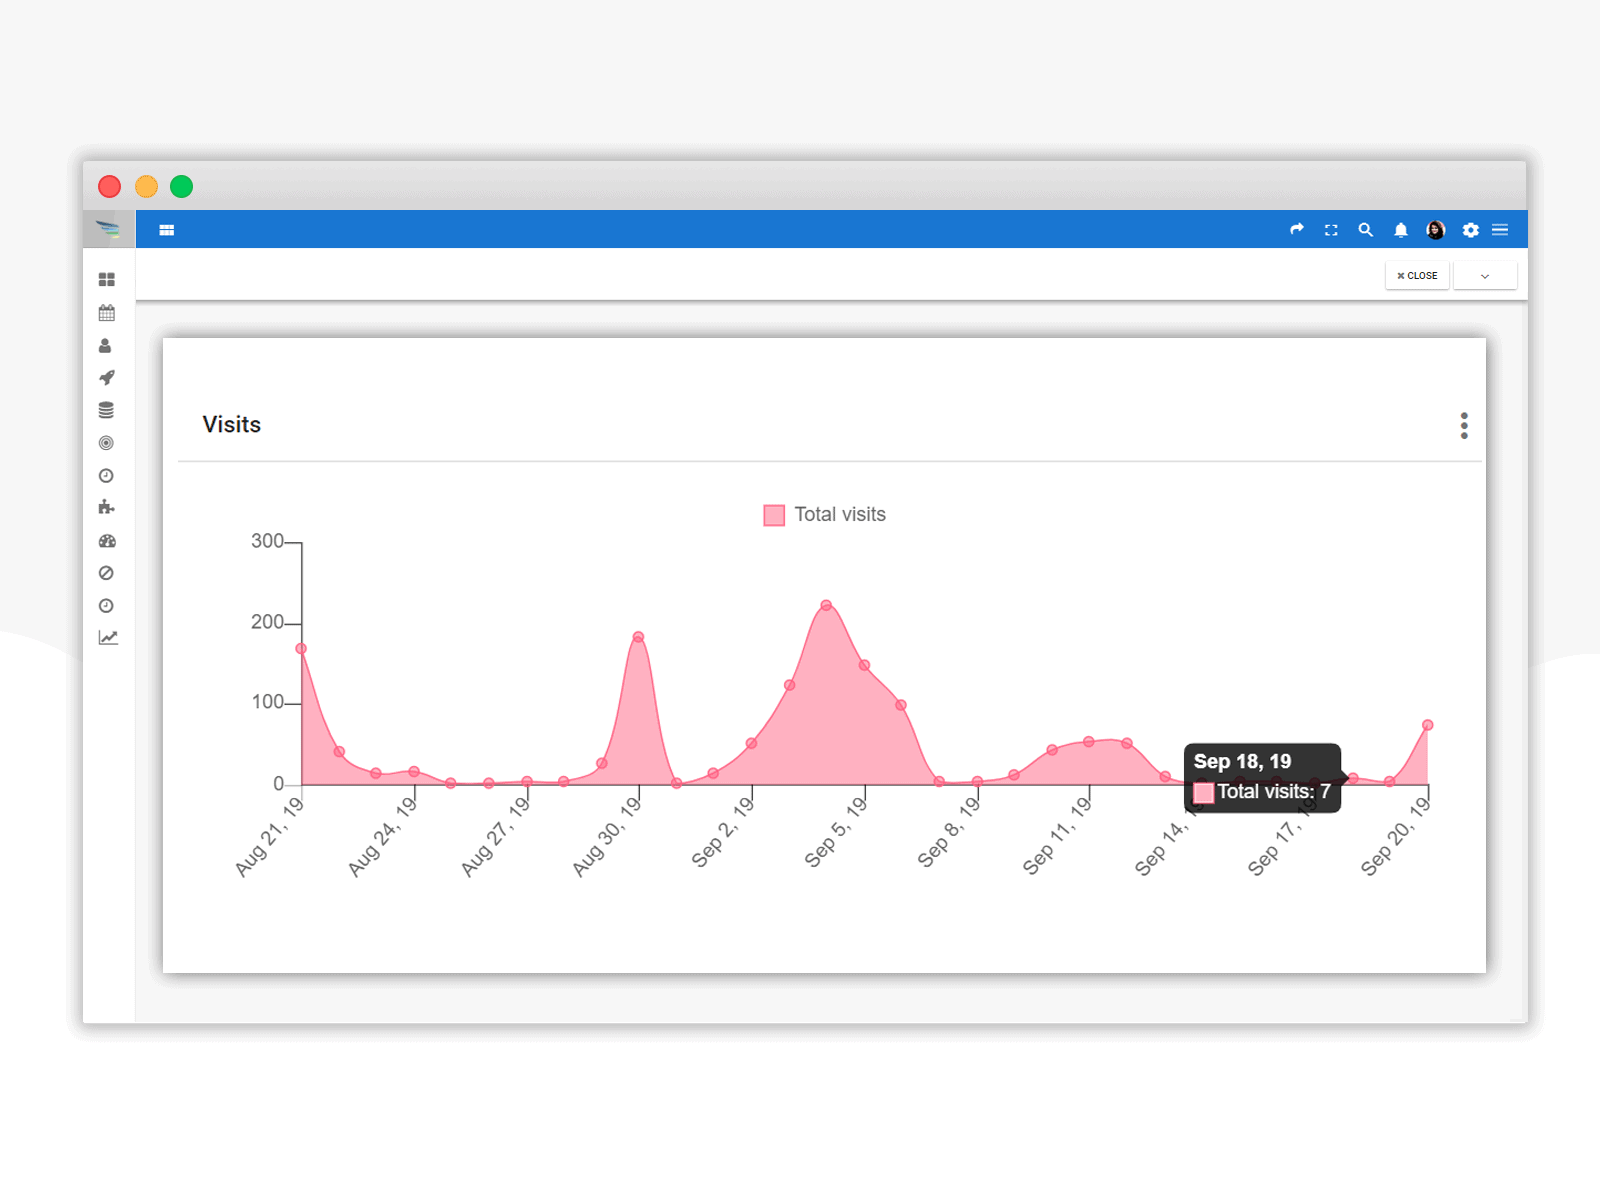This screenshot has height=1200, width=1600.
Task: Open settings gear icon in top bar
Action: pyautogui.click(x=1470, y=230)
